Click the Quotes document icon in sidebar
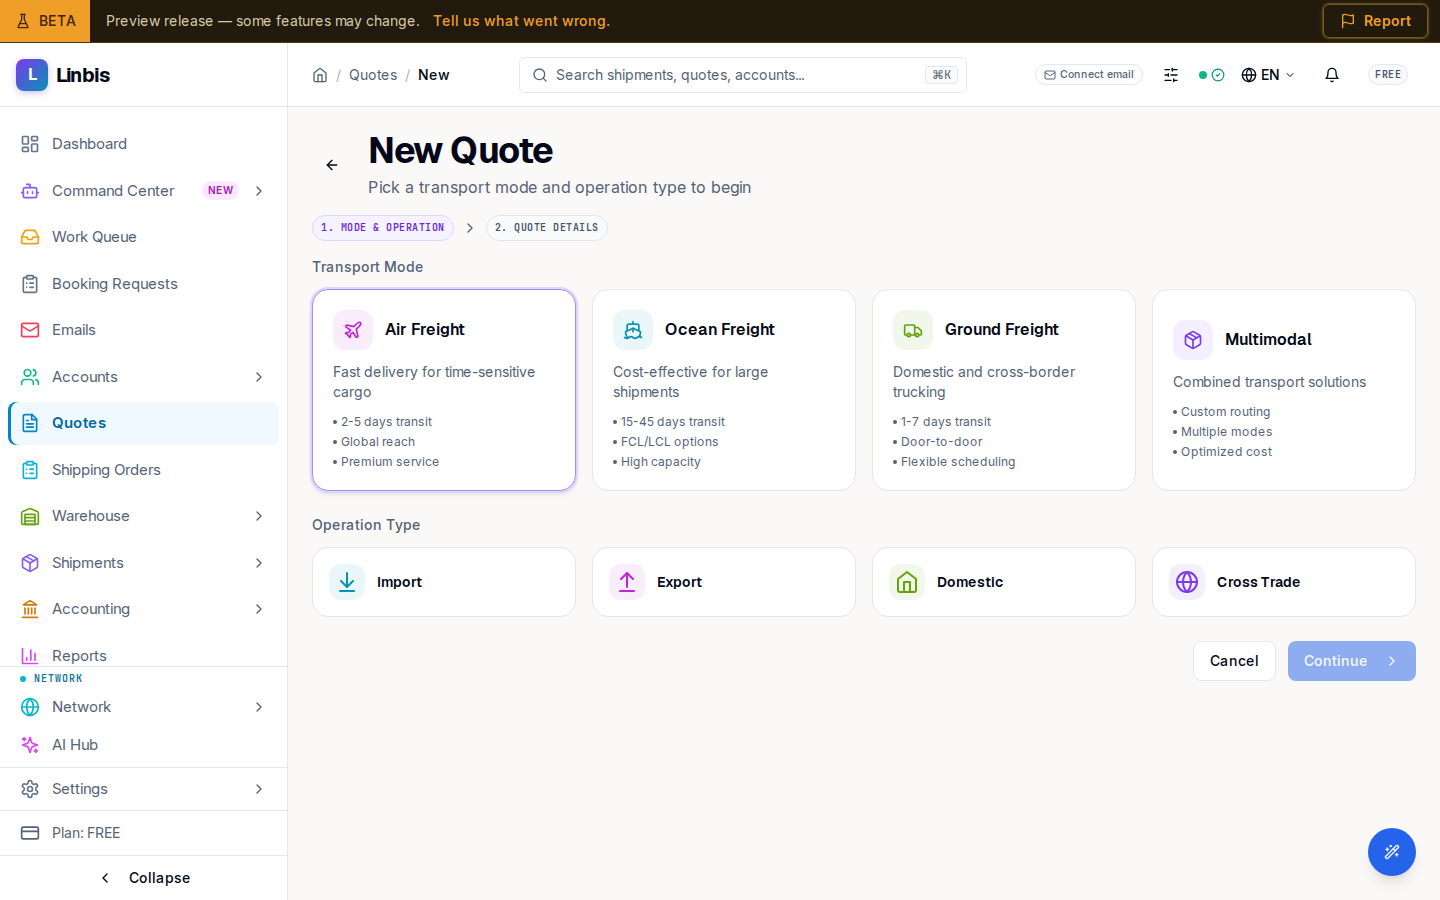1440x900 pixels. click(30, 423)
